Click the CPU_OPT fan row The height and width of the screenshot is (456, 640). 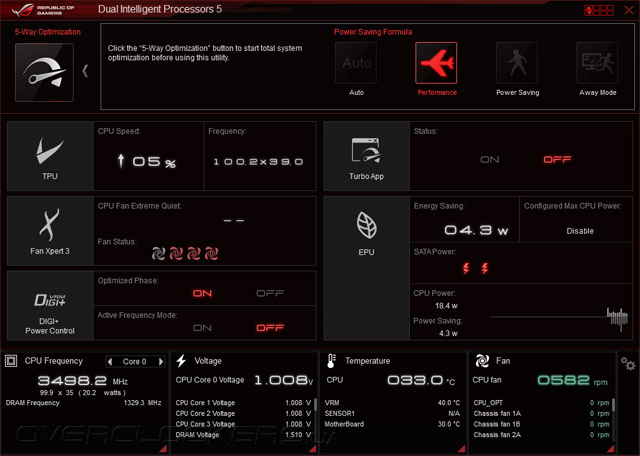point(541,403)
